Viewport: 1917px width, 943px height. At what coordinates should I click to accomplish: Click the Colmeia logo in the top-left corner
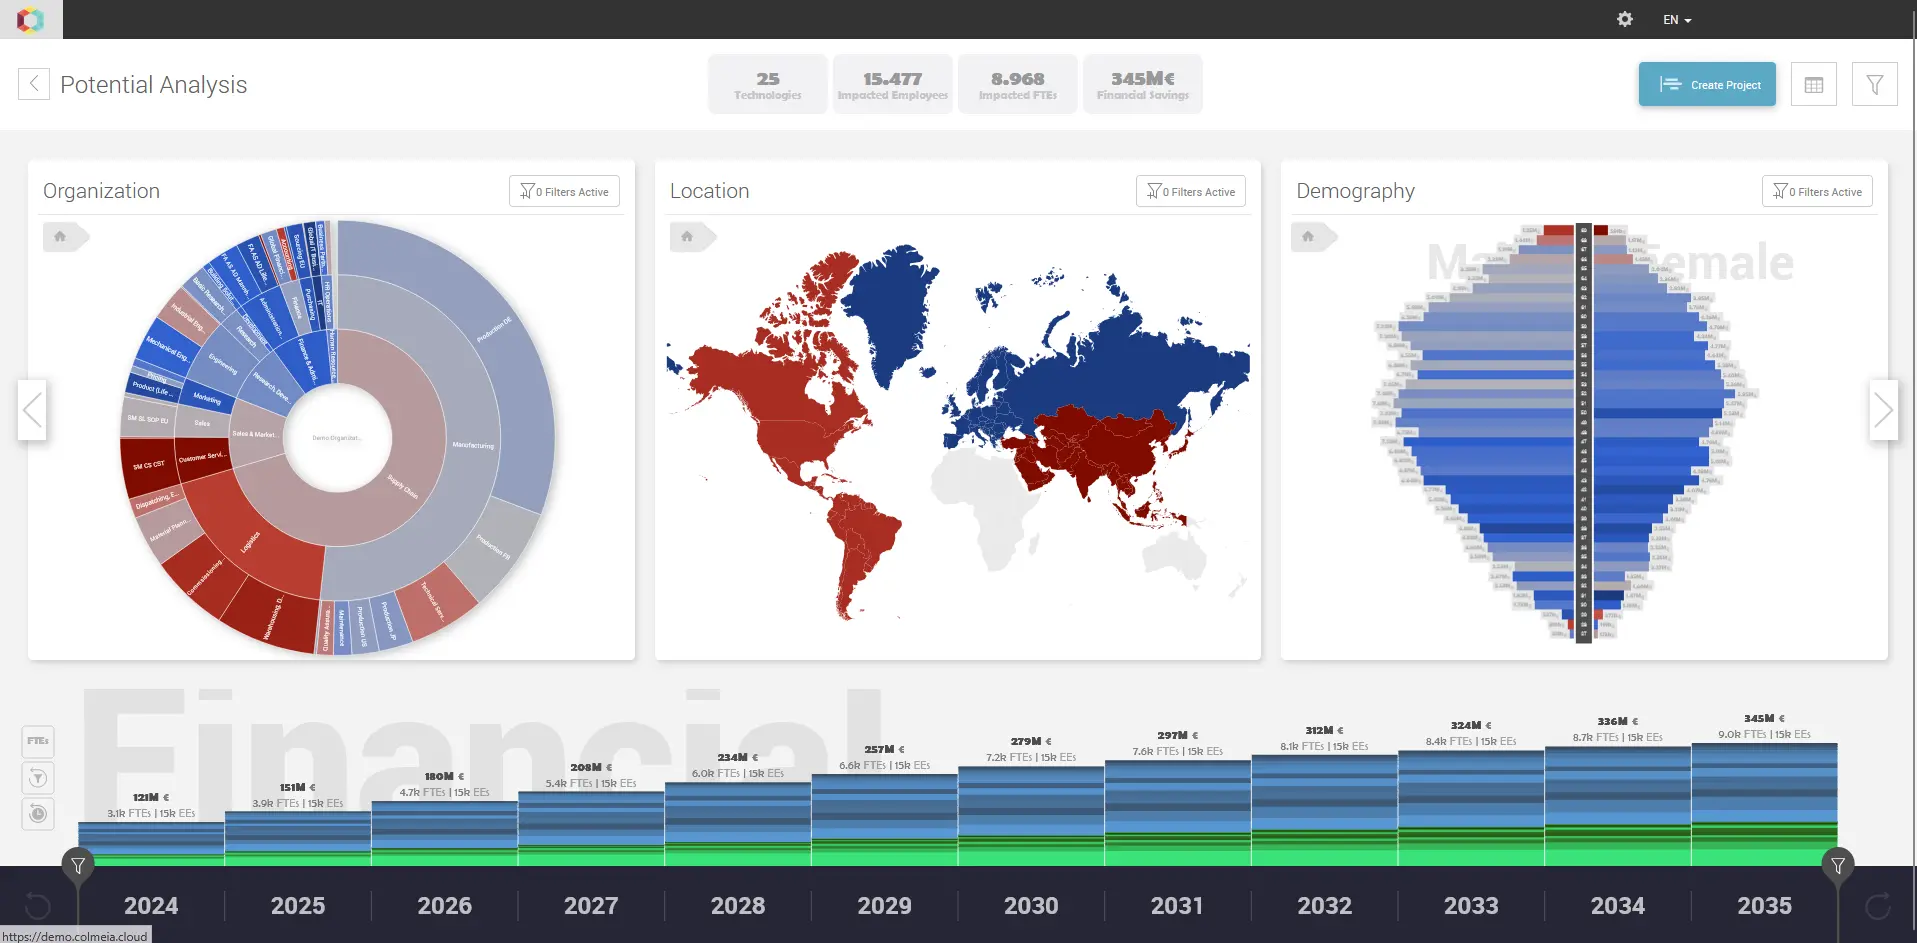[31, 19]
